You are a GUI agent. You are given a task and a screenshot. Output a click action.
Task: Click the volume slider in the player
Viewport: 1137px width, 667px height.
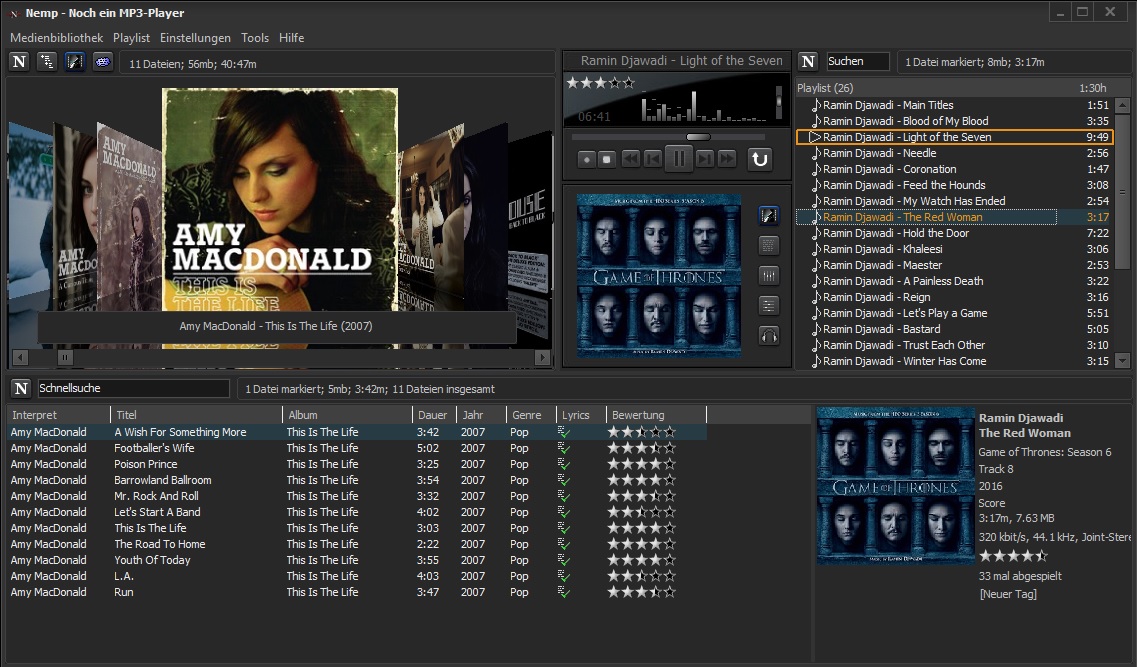tap(779, 102)
